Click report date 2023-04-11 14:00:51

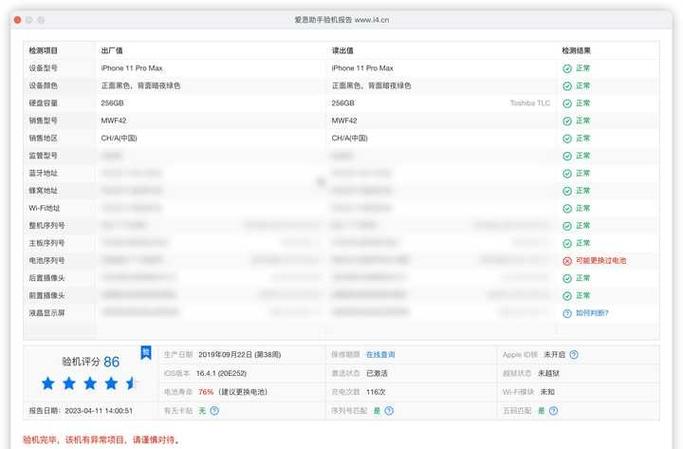pyautogui.click(x=98, y=411)
